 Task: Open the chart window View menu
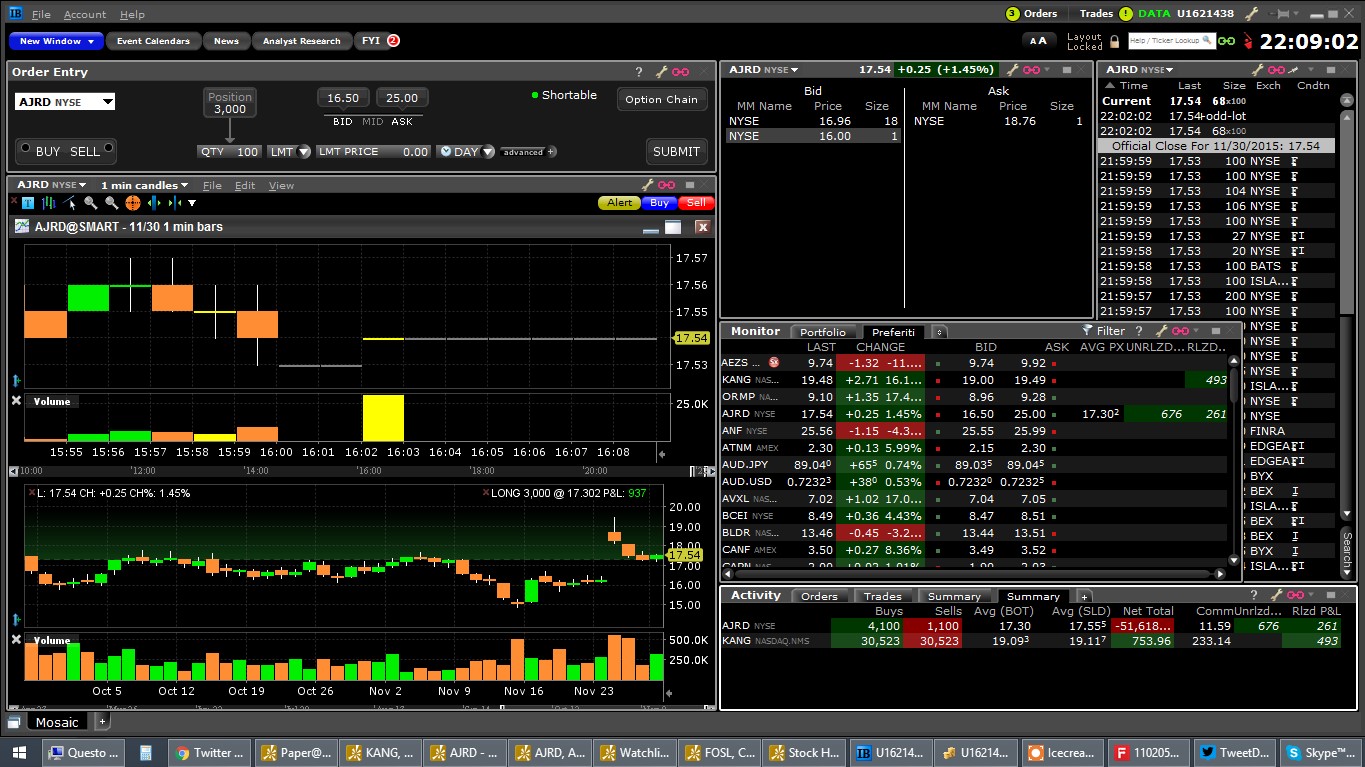click(281, 185)
